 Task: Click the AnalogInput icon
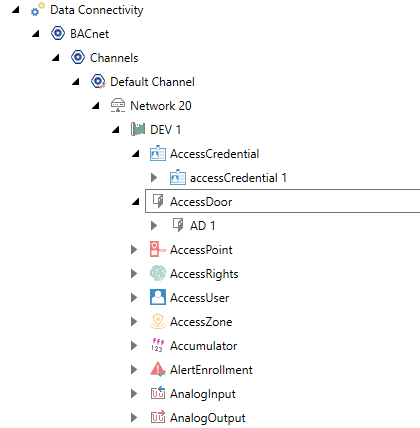coord(158,393)
